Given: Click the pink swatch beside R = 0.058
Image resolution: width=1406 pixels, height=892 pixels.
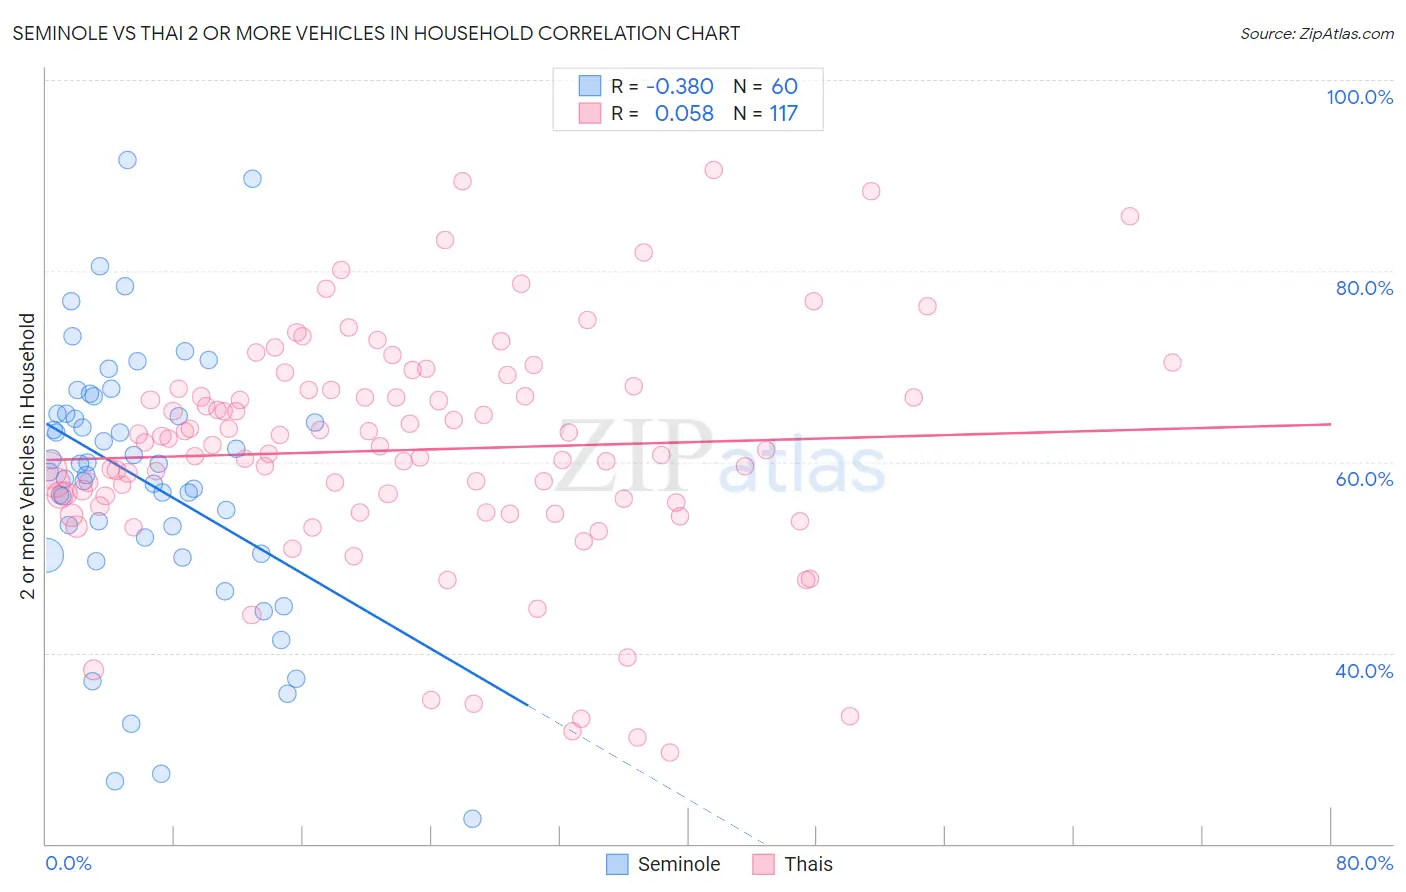Looking at the screenshot, I should click(x=590, y=113).
